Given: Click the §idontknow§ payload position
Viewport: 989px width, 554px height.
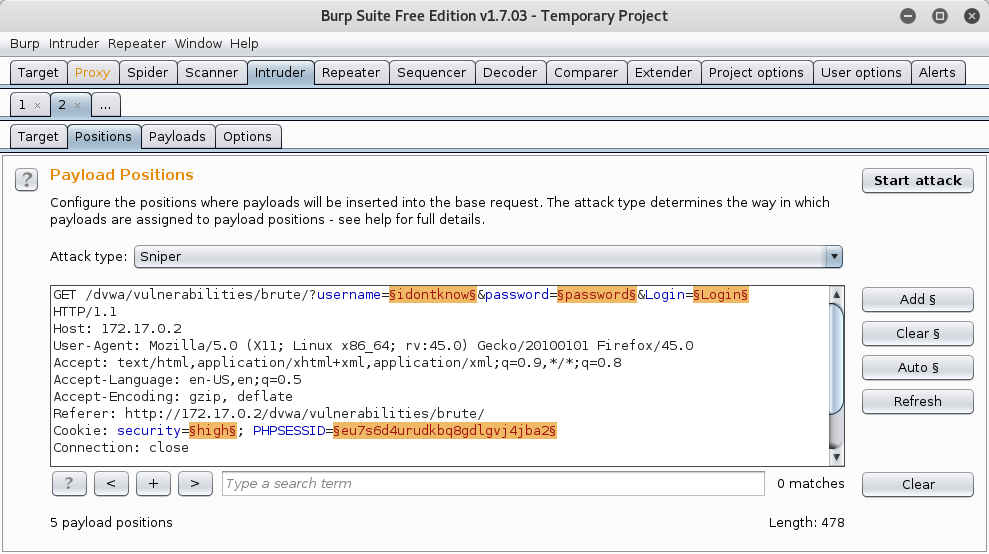Looking at the screenshot, I should click(433, 295).
